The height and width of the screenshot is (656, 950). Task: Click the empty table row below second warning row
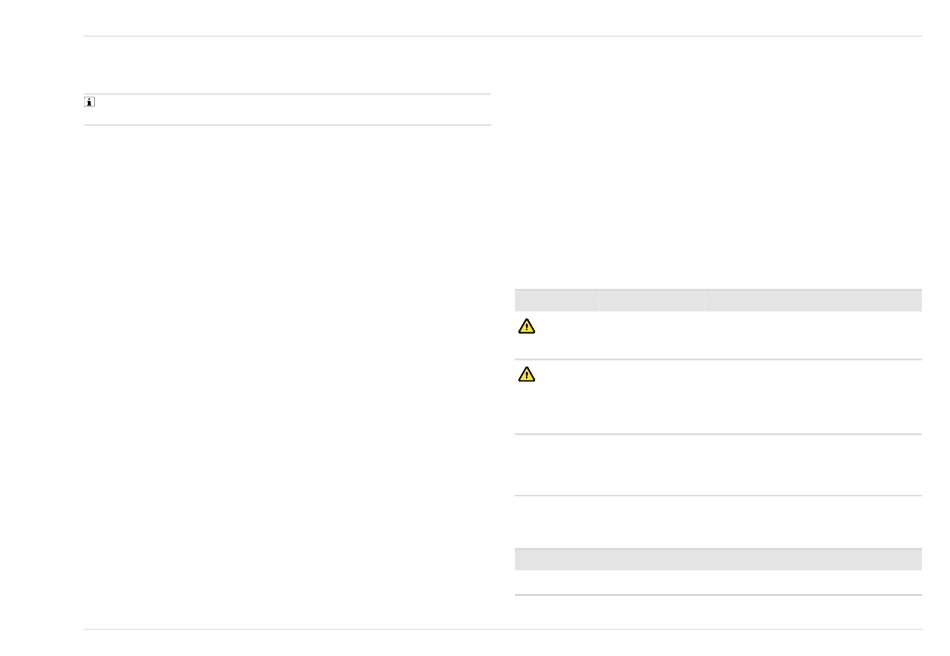[x=719, y=465]
